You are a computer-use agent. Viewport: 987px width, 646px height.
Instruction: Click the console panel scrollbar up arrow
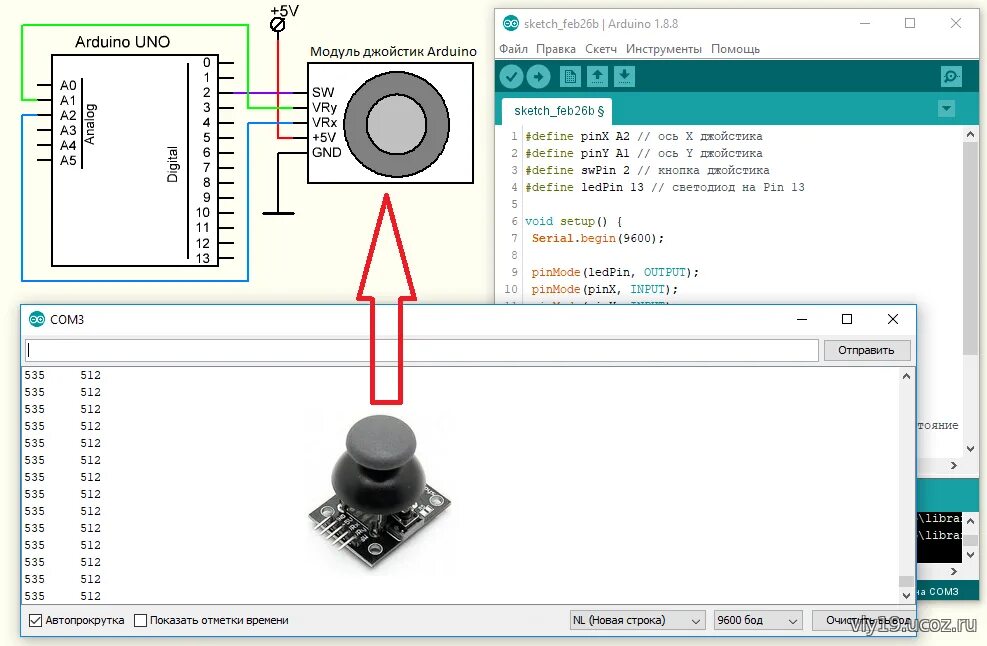[x=970, y=521]
